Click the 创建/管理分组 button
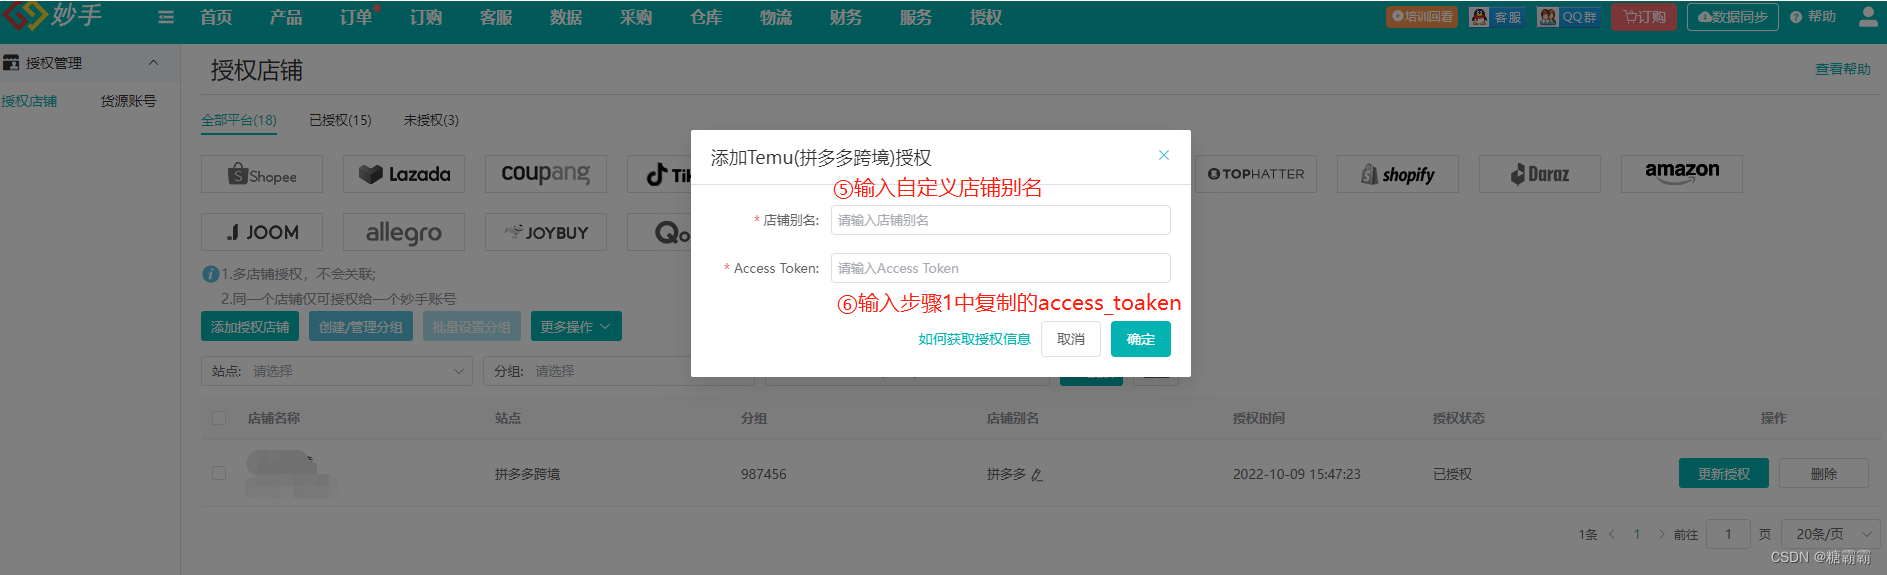The image size is (1887, 575). [361, 327]
